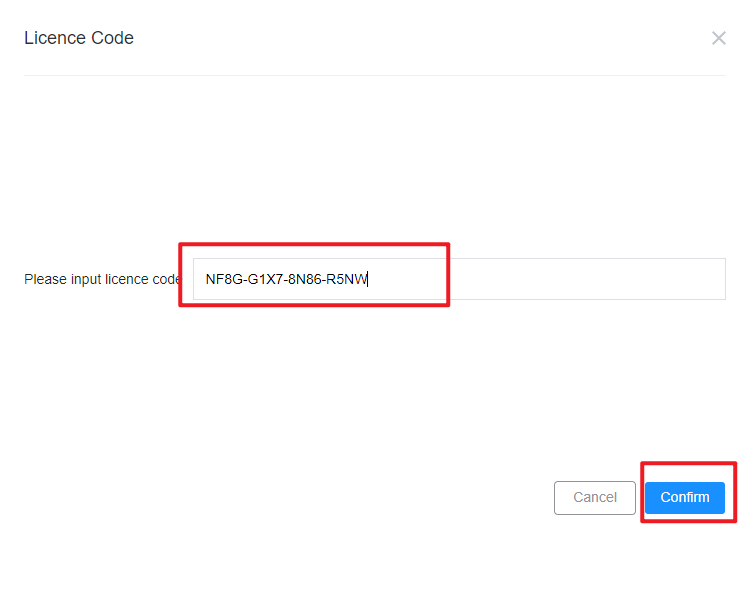The image size is (750, 600).
Task: Focus the licence code input field
Action: [x=459, y=279]
